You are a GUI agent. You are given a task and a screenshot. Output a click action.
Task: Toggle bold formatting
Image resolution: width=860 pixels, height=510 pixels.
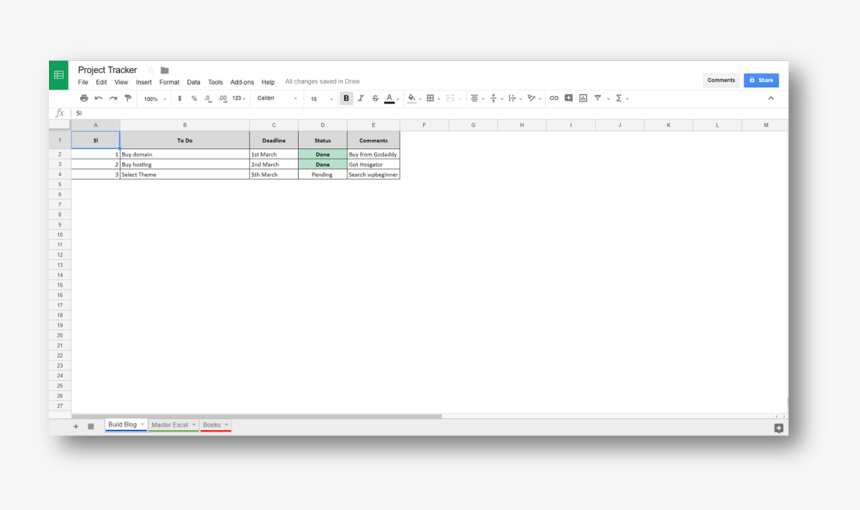(x=346, y=98)
